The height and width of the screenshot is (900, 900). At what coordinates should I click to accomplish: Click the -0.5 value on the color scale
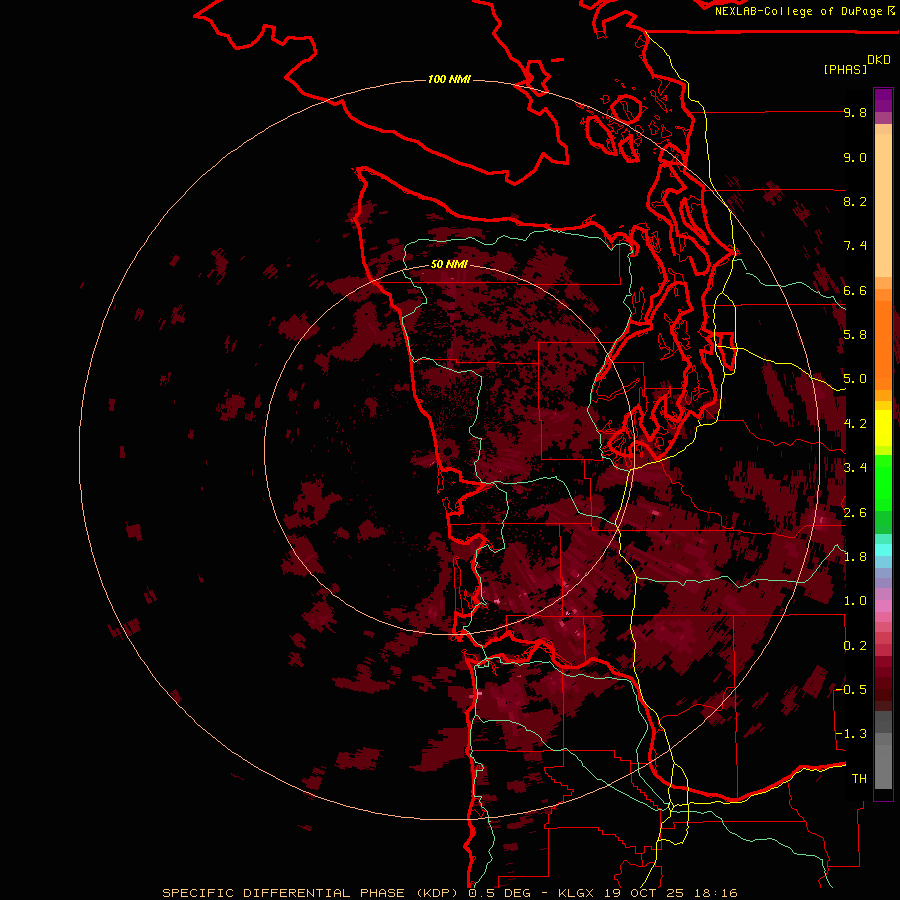(x=851, y=690)
